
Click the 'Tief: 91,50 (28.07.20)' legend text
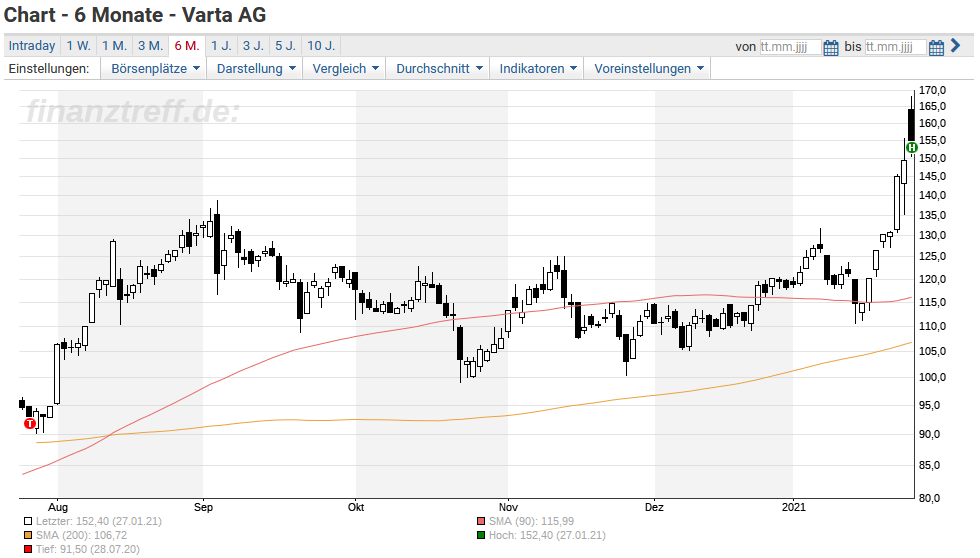88,549
